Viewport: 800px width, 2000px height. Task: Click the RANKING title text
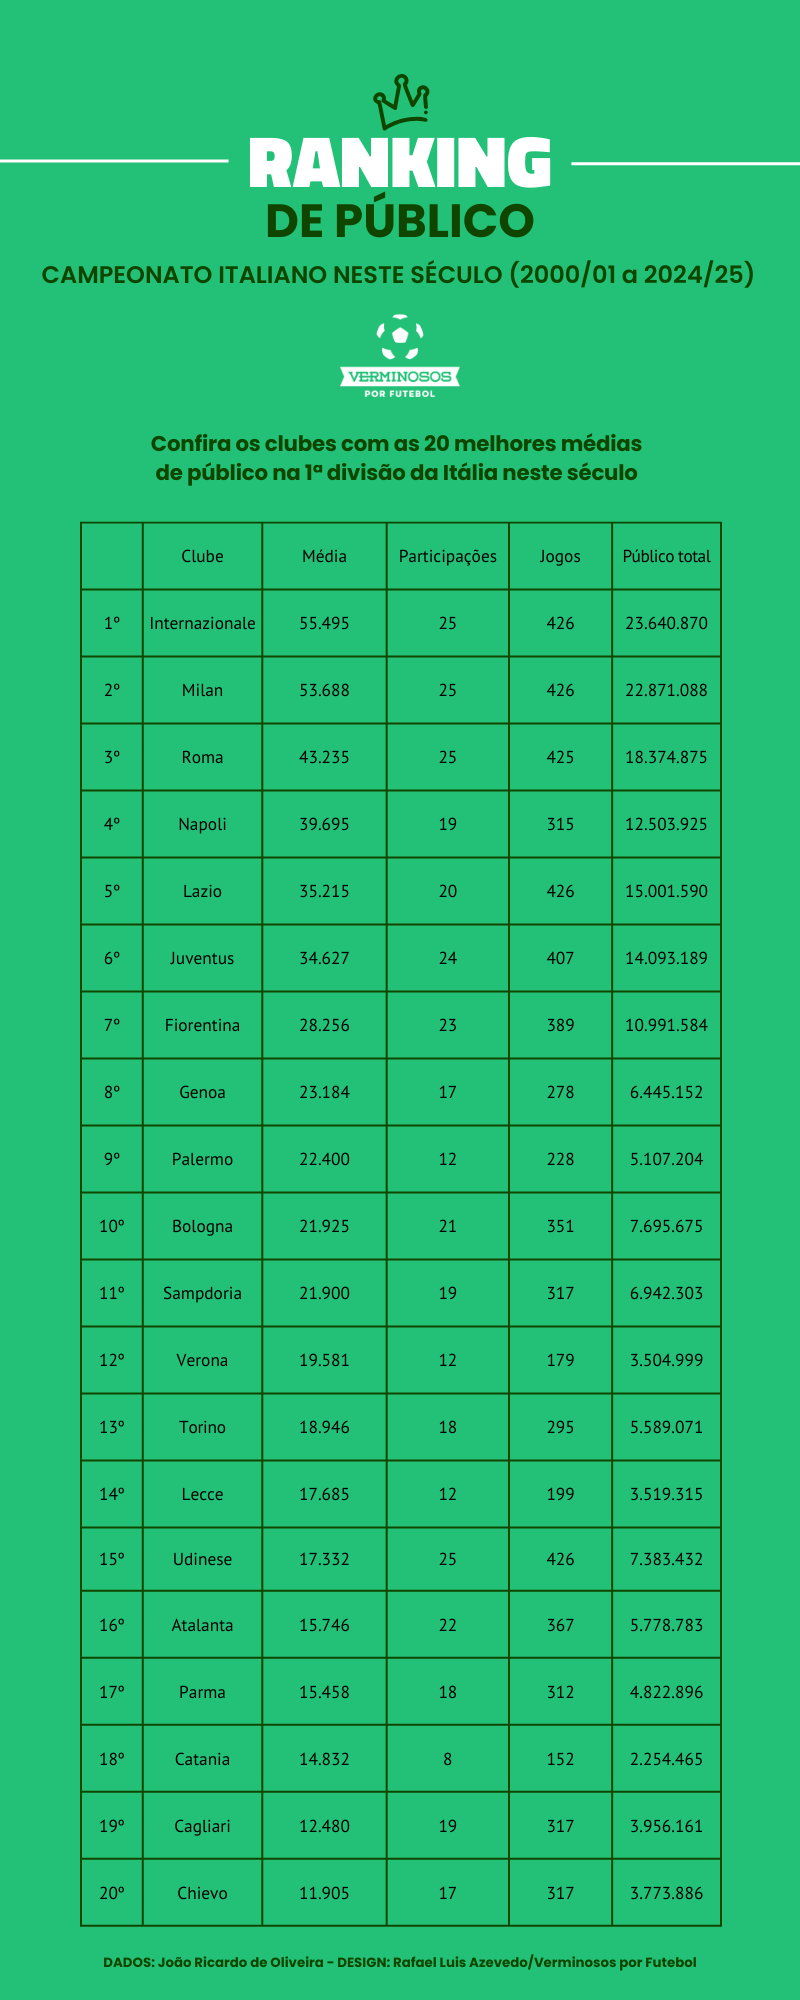[x=400, y=163]
